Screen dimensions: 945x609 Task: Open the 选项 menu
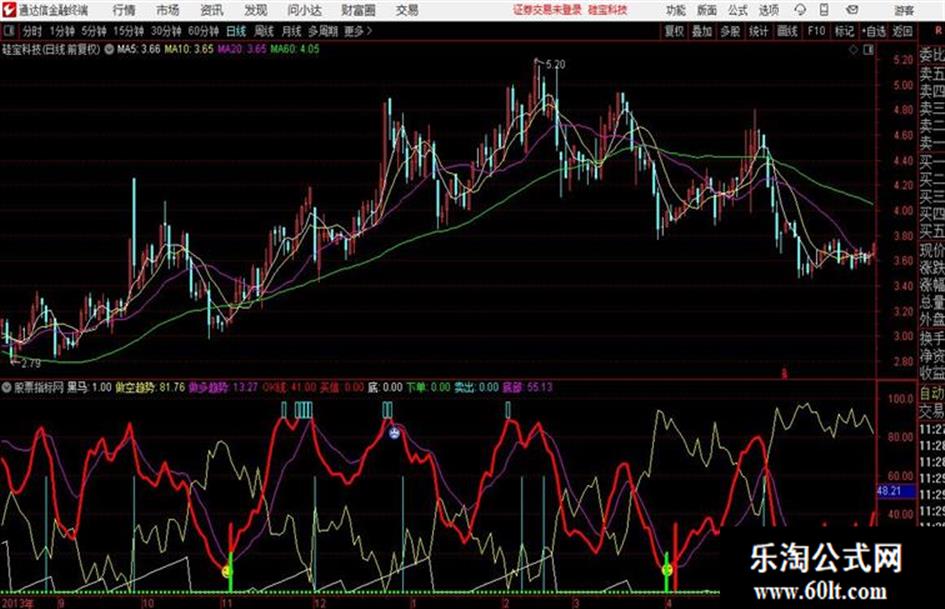tap(768, 10)
